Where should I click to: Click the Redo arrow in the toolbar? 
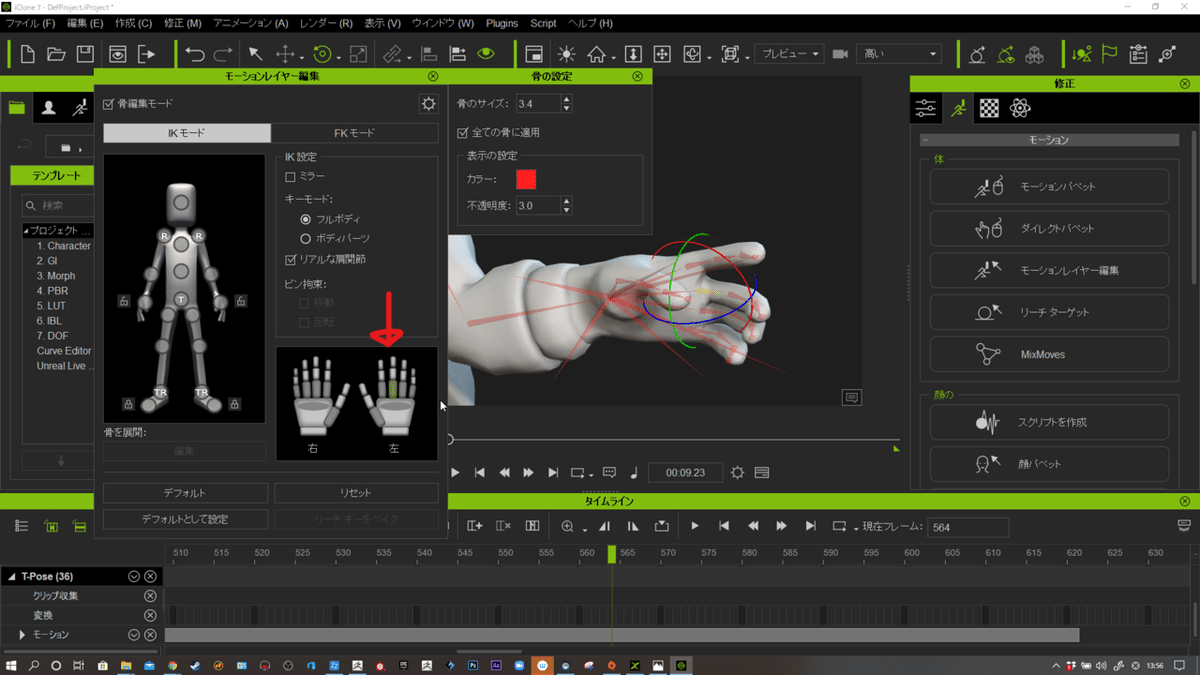tap(224, 54)
